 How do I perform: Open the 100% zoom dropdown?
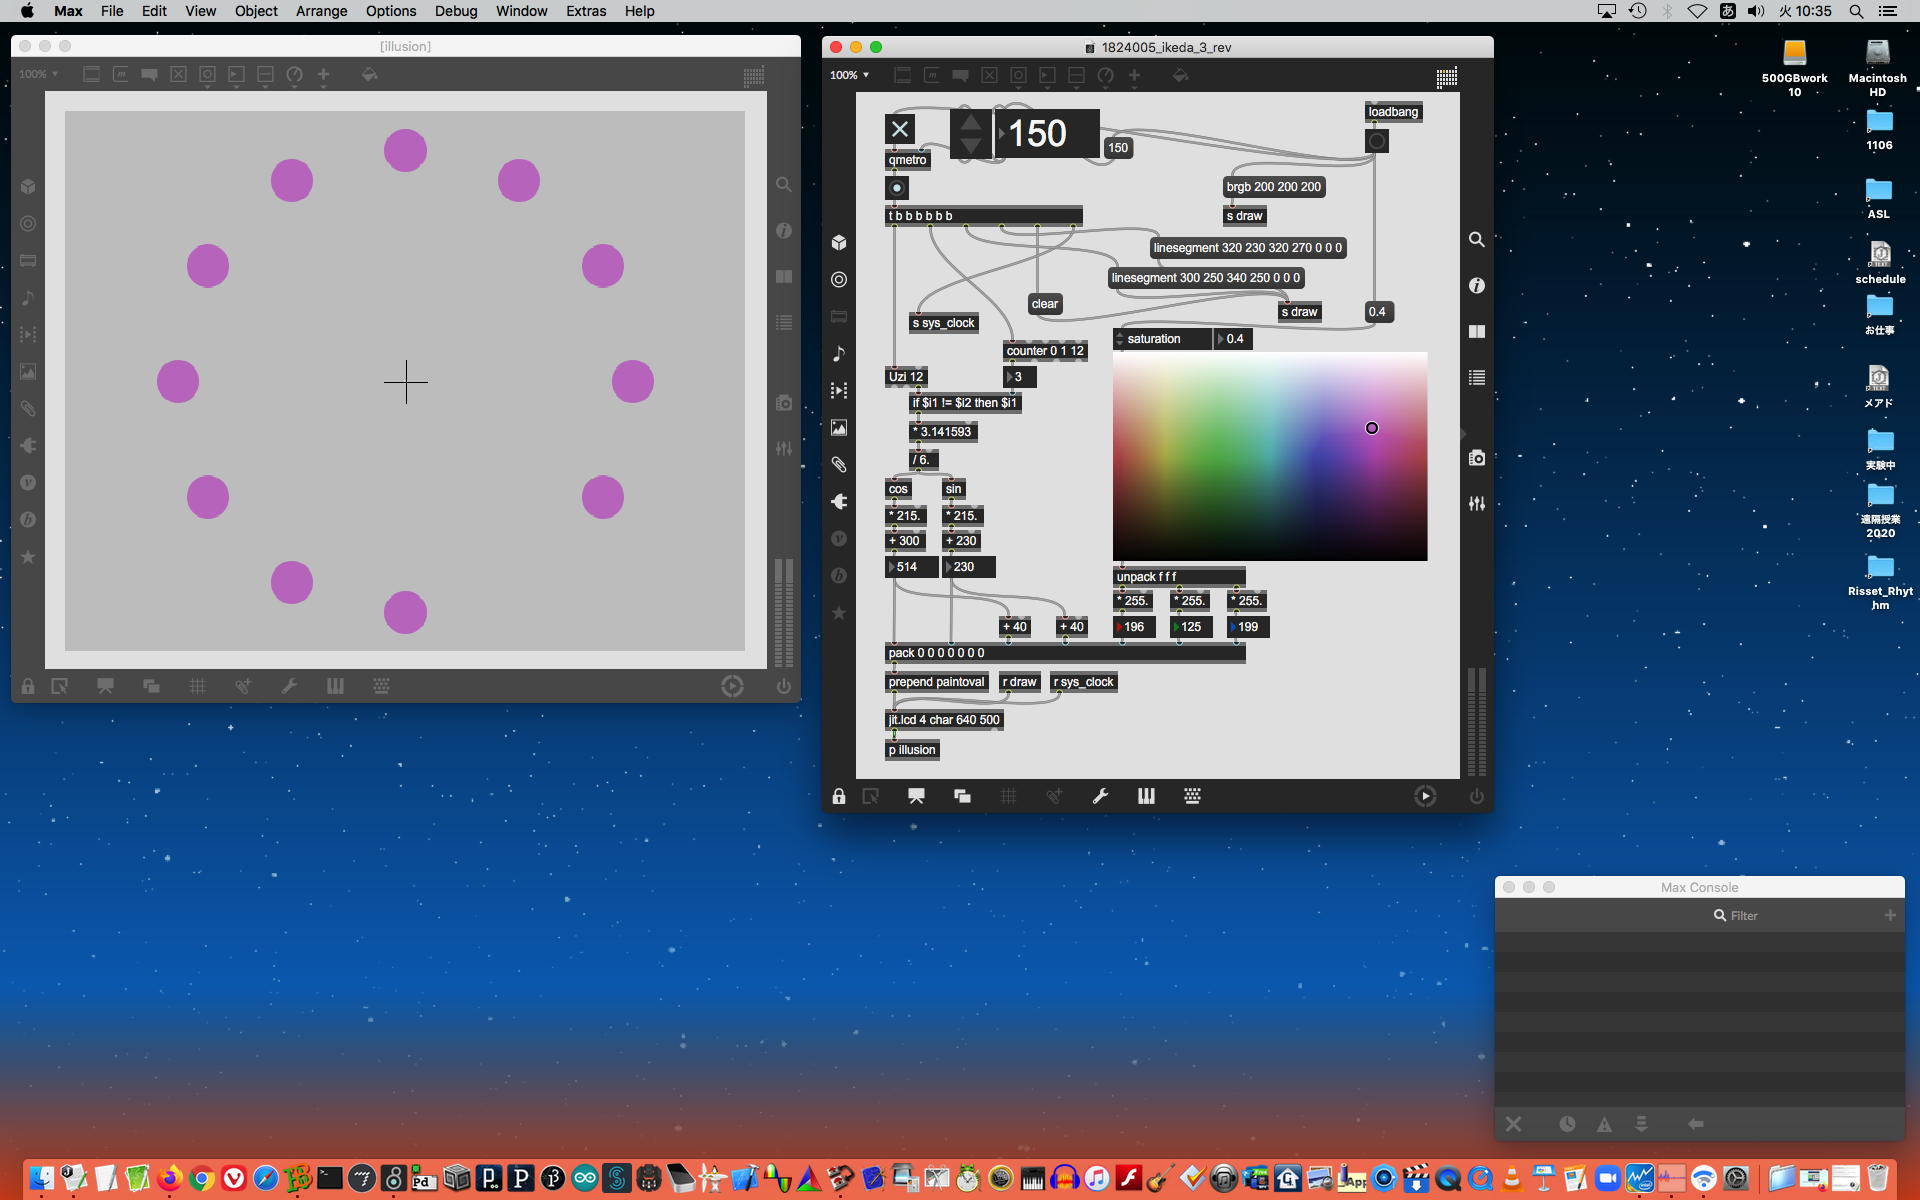click(849, 75)
